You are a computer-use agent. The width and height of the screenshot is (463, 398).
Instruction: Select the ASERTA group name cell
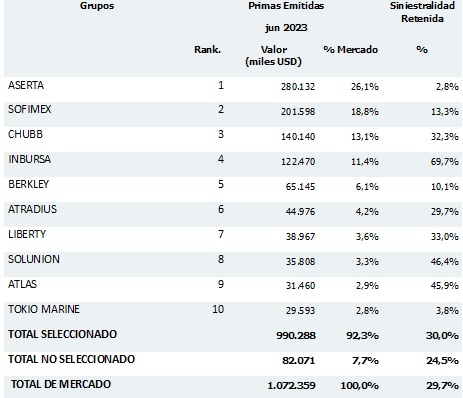tap(26, 85)
